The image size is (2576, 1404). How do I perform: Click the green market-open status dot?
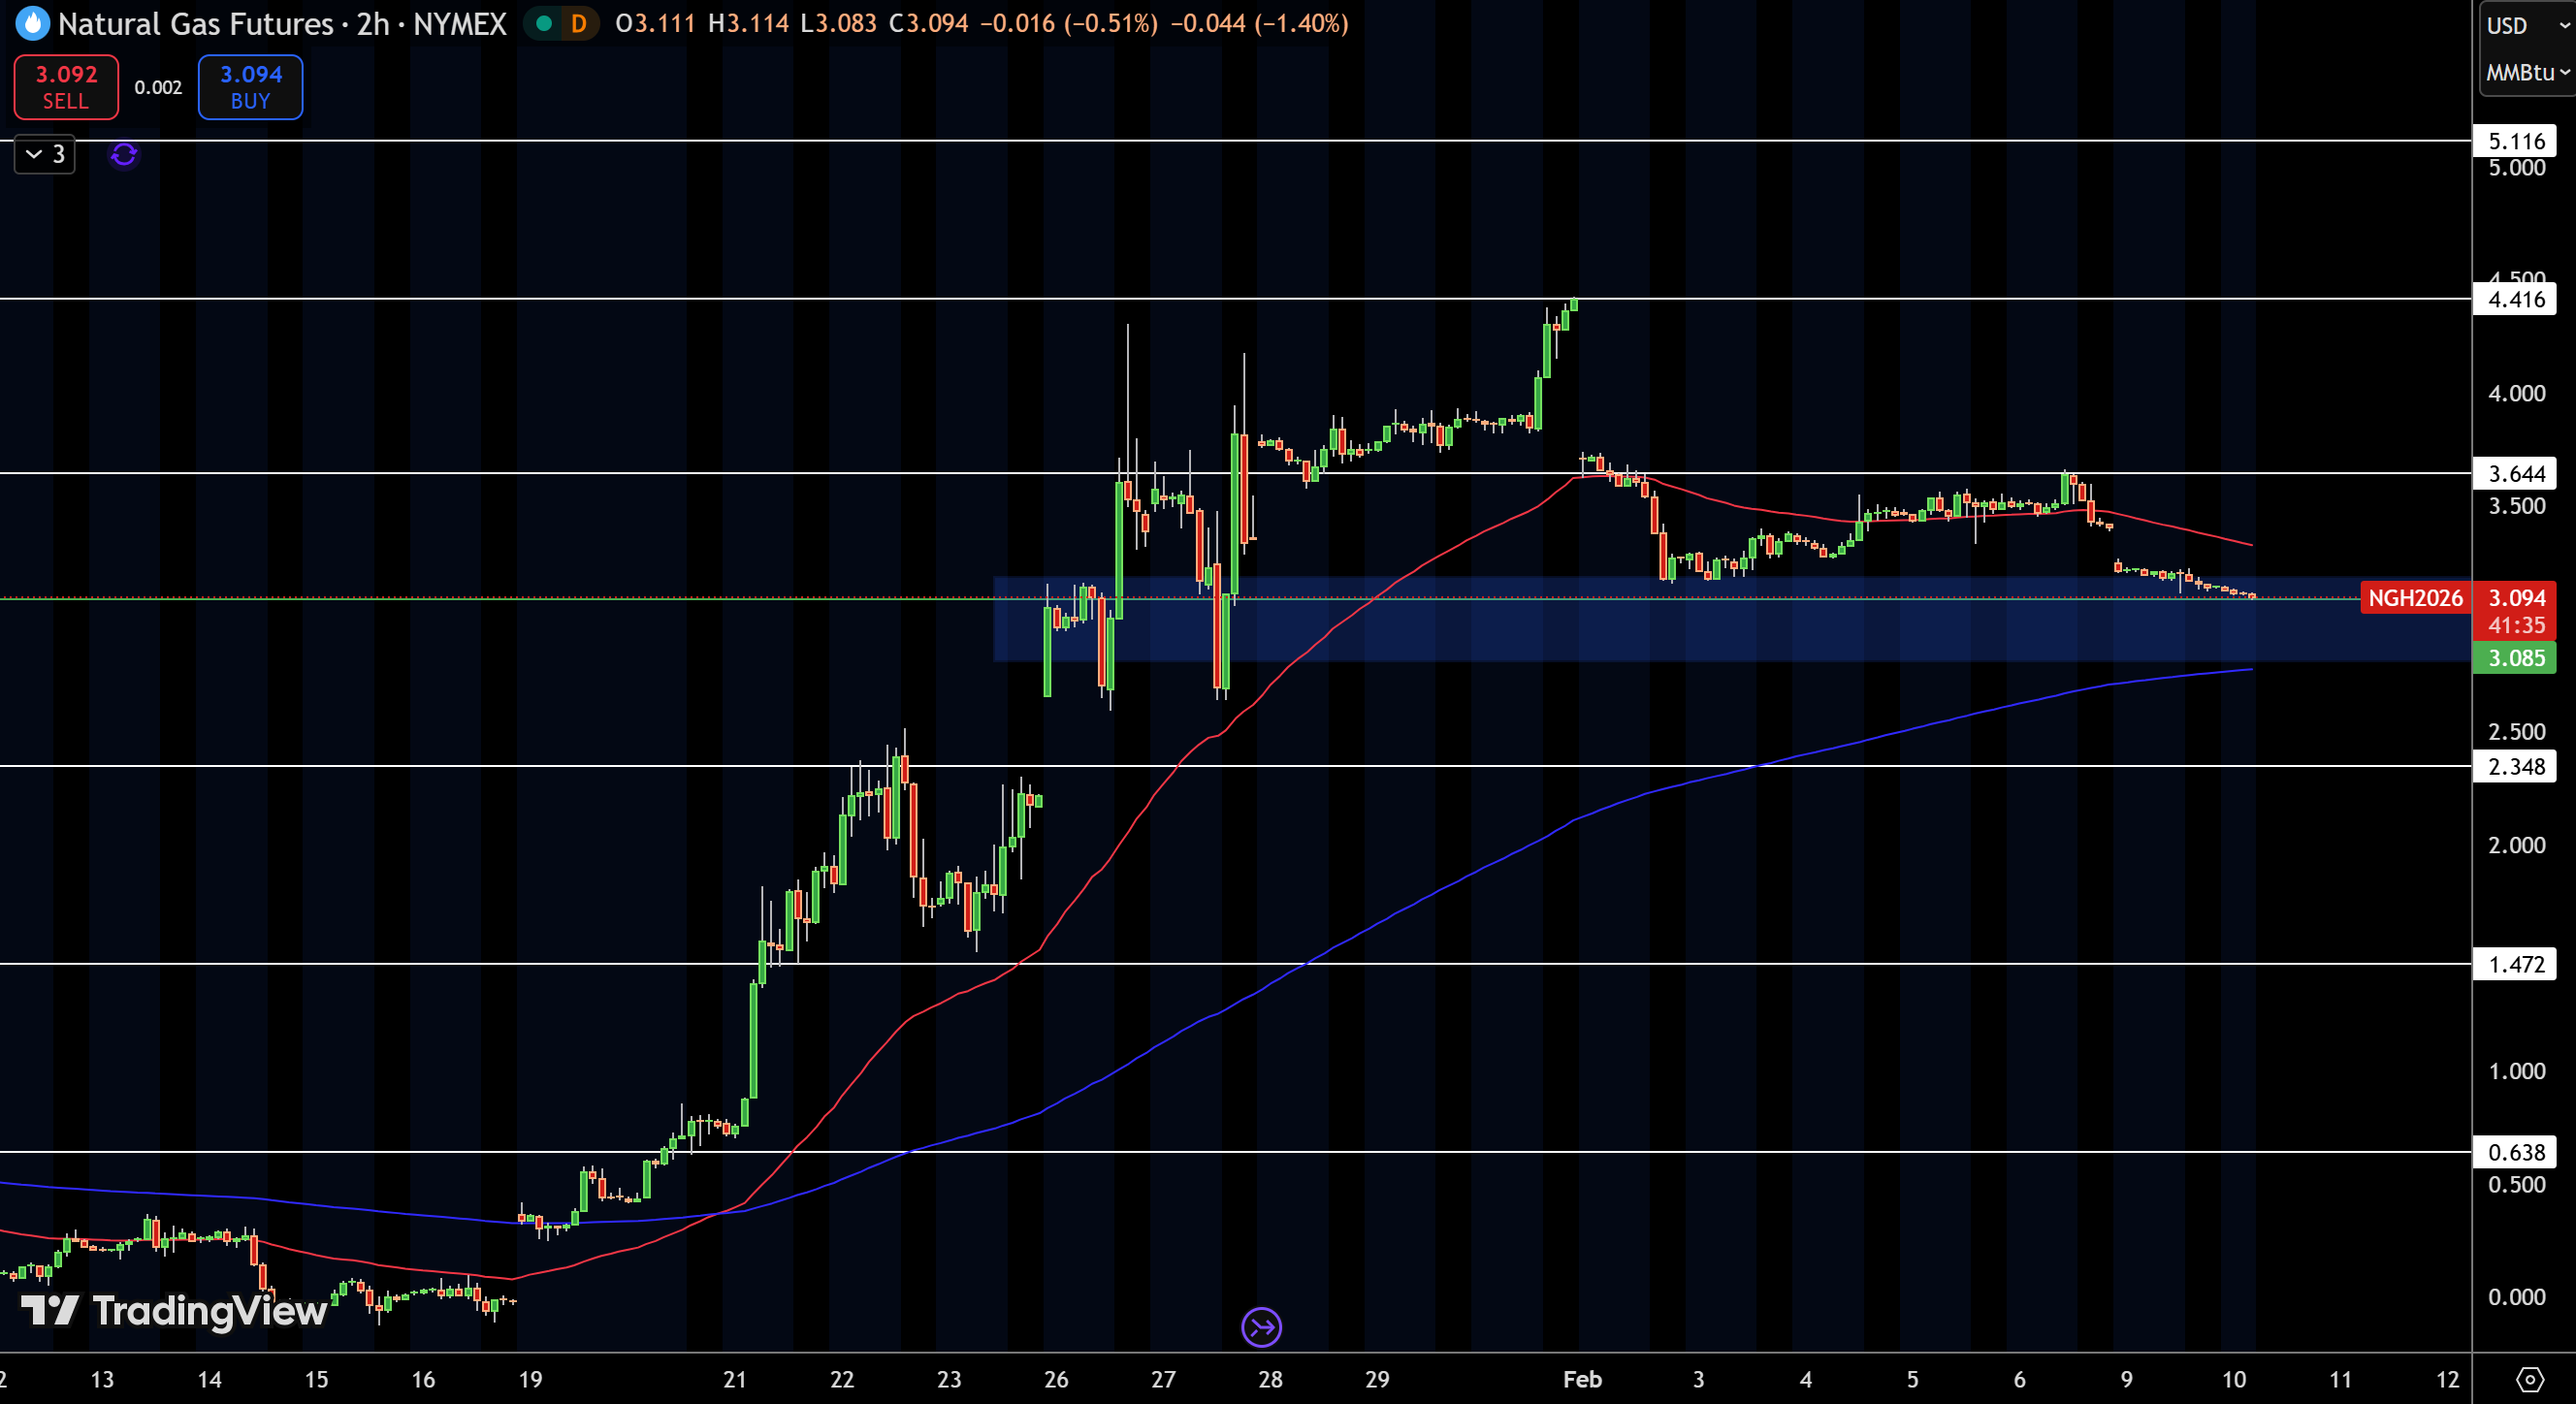pyautogui.click(x=544, y=23)
